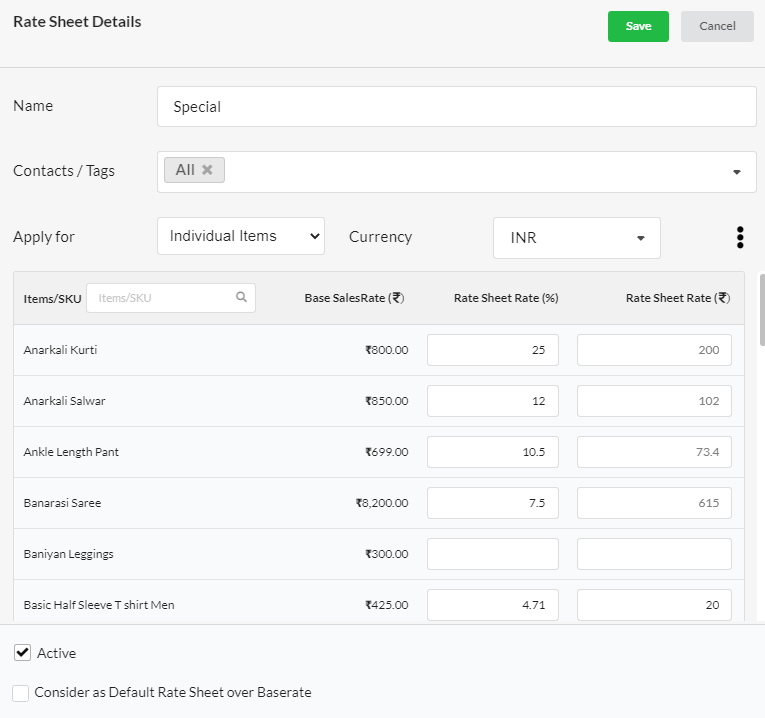This screenshot has width=765, height=718.
Task: Click the Base SalesRate column header
Action: [x=355, y=298]
